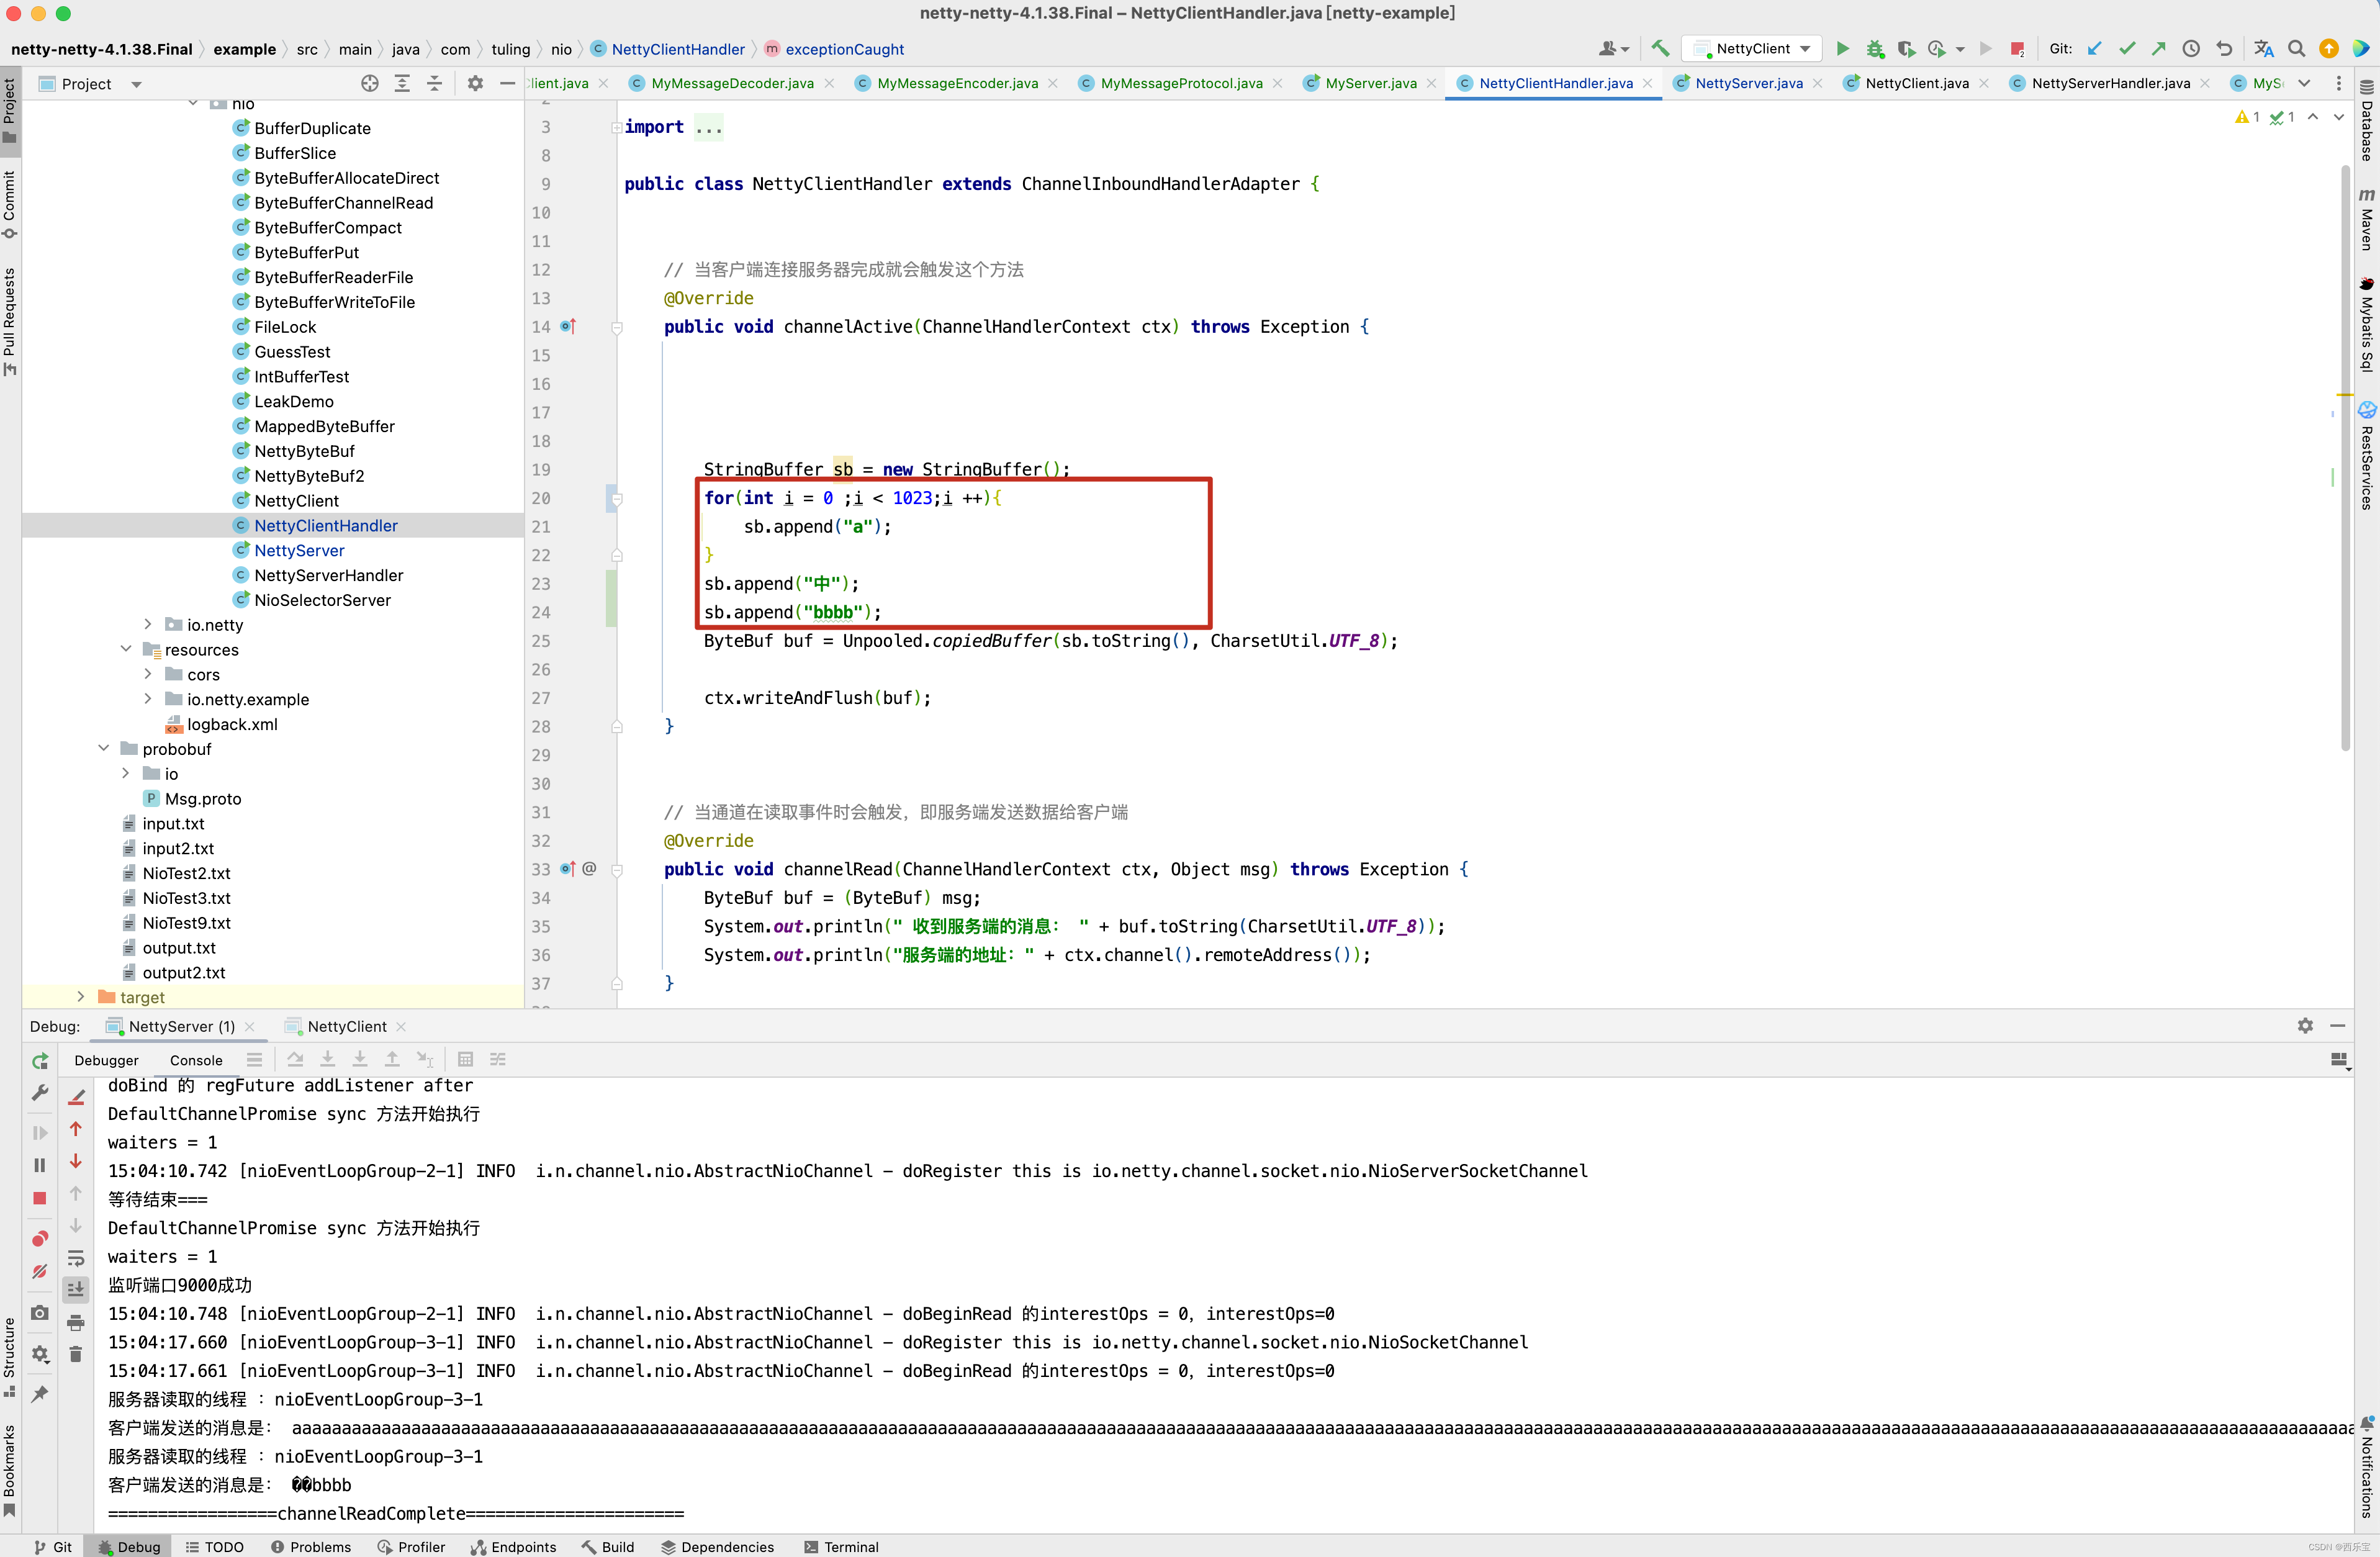Click the editor vertical scrollbar

2344,458
